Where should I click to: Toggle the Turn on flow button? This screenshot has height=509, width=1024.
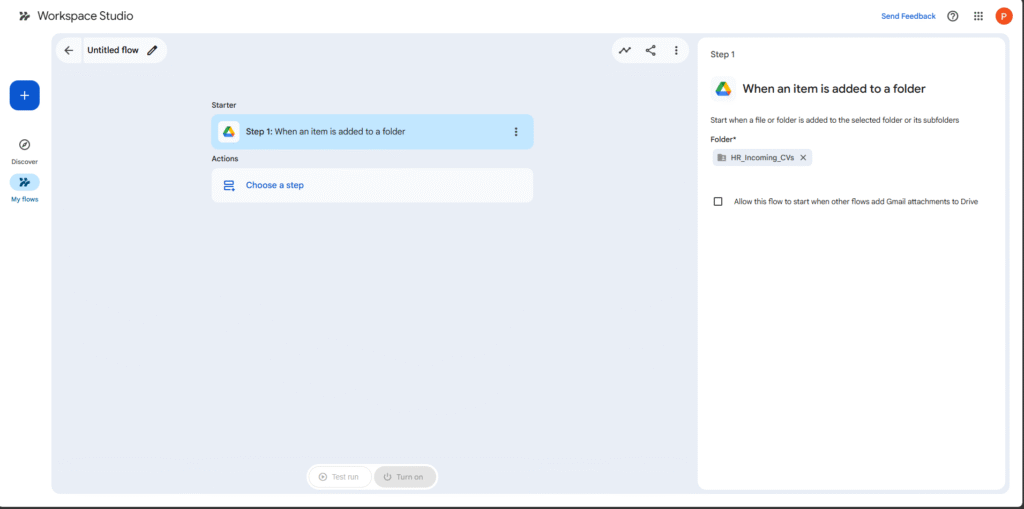[x=405, y=477]
